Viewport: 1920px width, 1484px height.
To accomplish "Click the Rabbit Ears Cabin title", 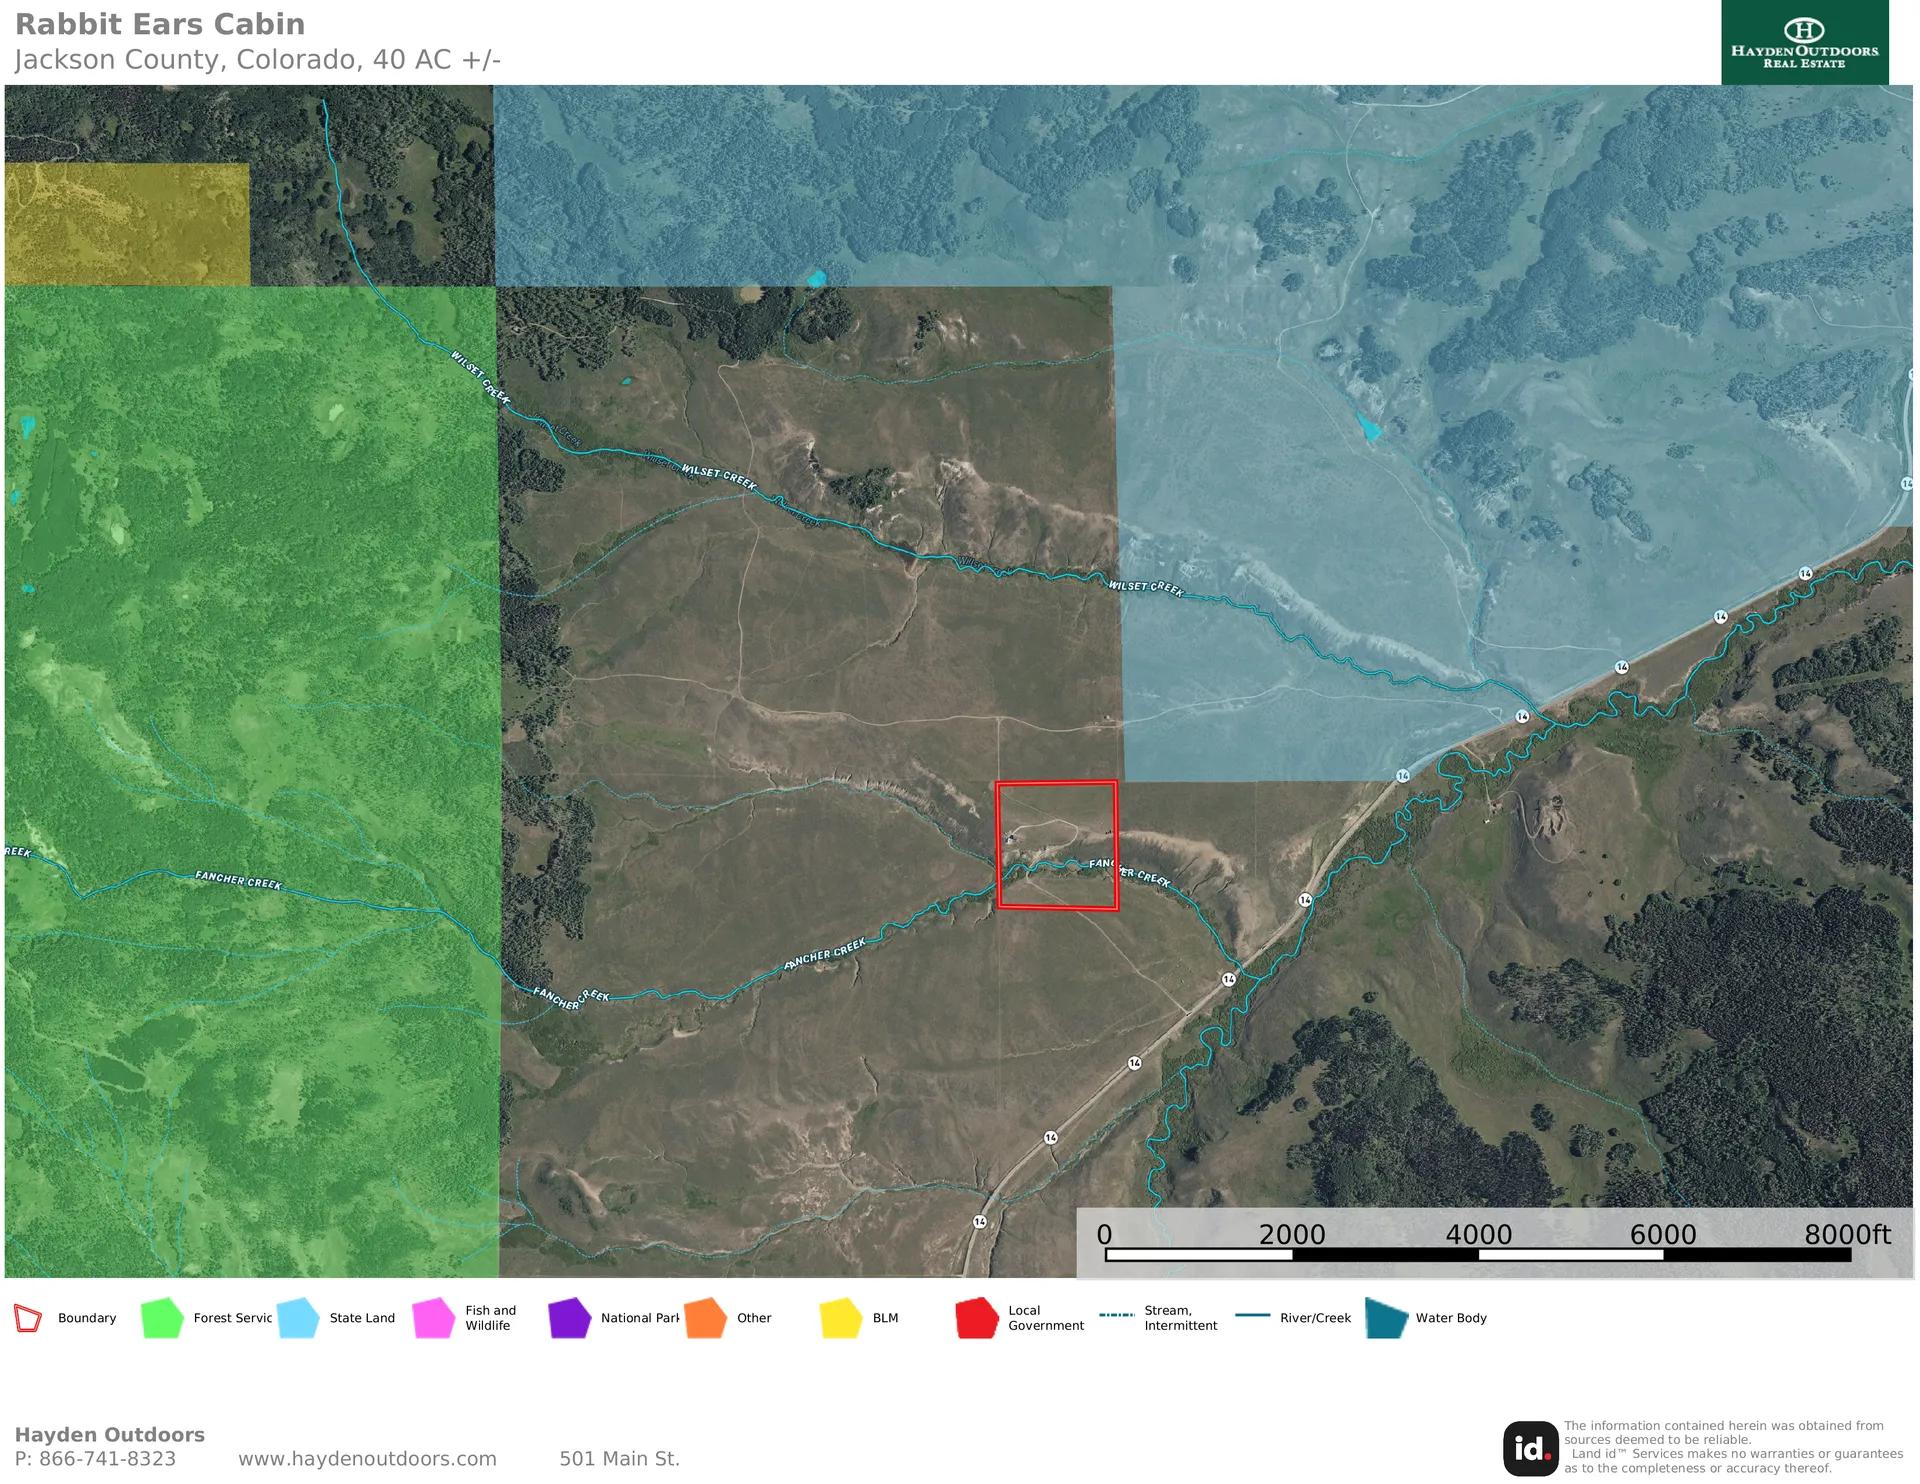I will [x=160, y=24].
